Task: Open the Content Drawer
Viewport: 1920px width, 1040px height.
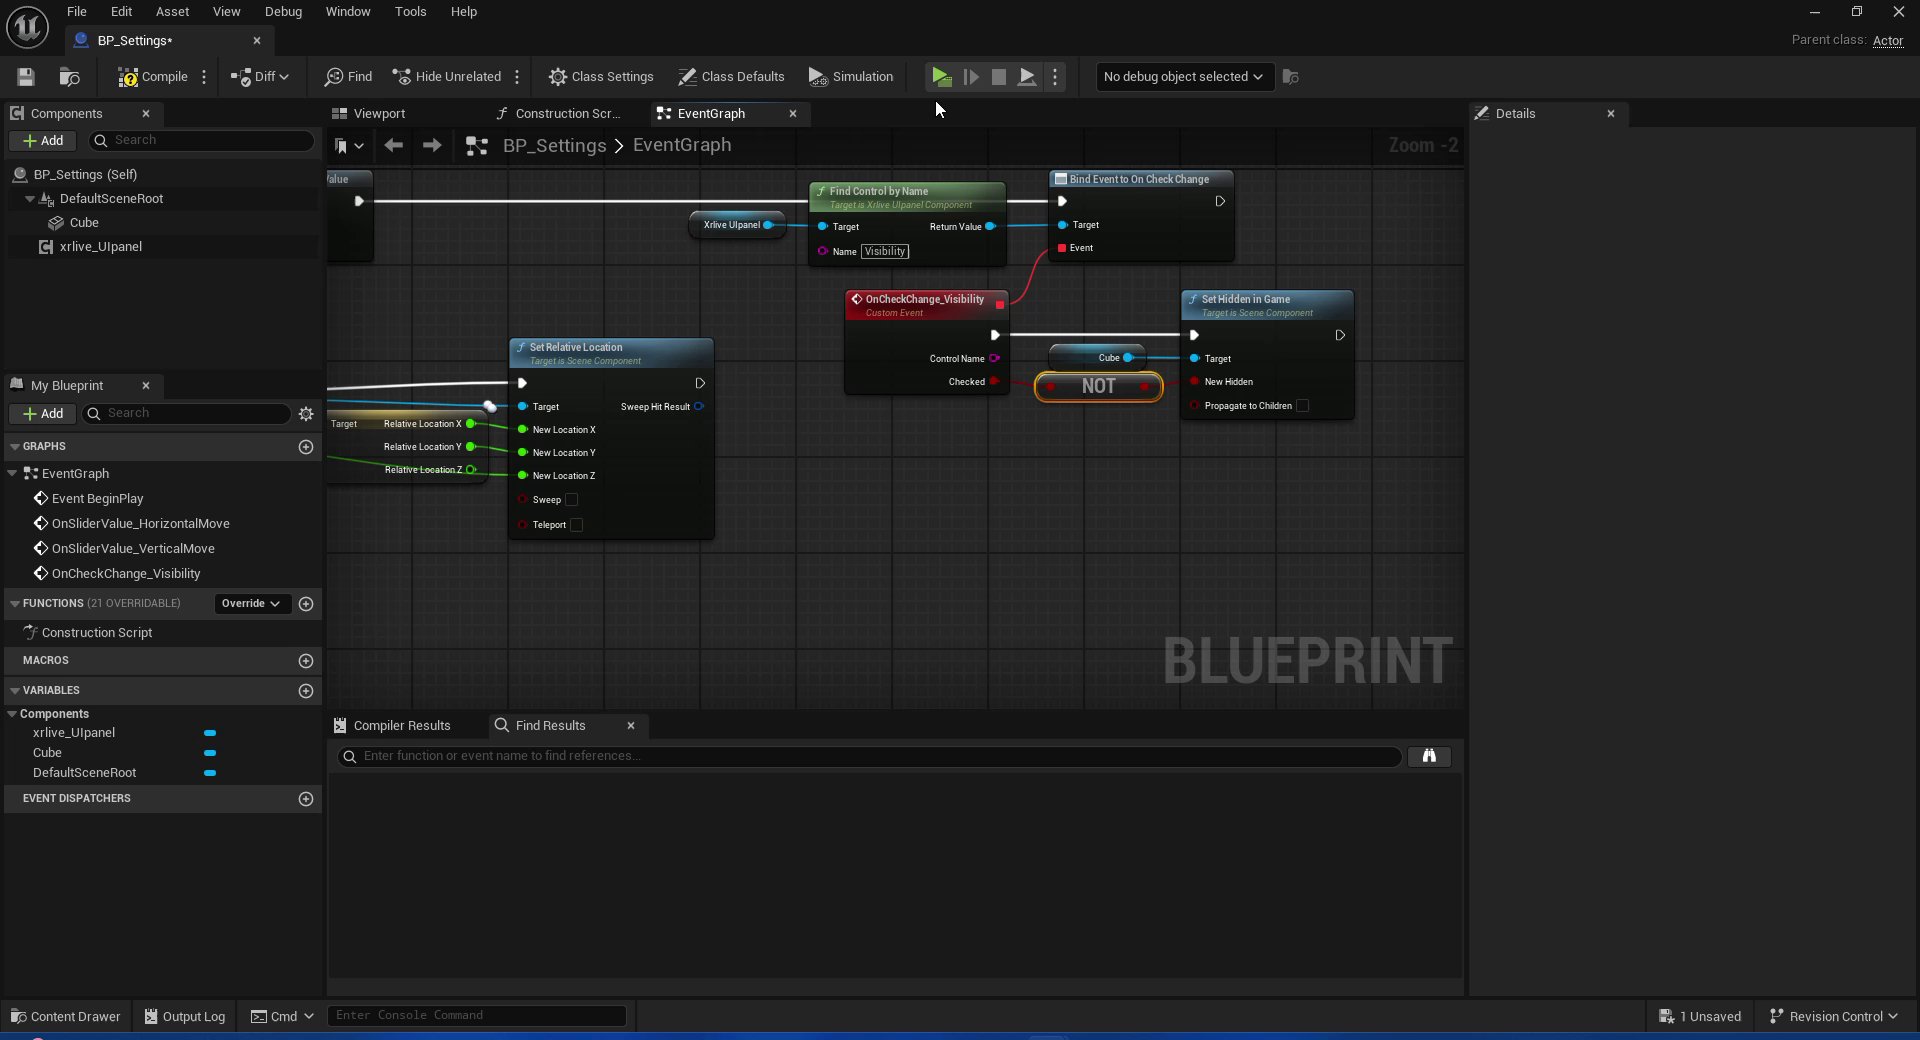Action: tap(65, 1017)
